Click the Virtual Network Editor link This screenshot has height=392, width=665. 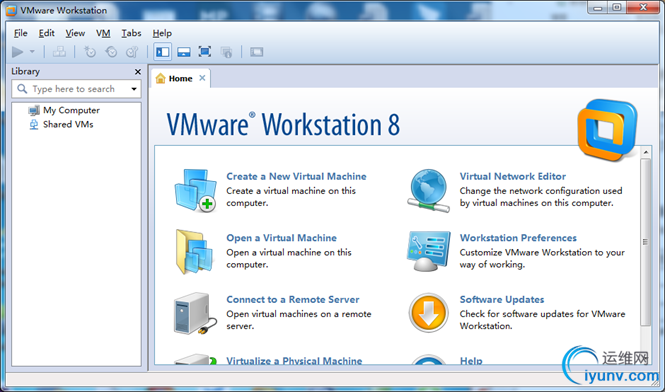tap(513, 176)
